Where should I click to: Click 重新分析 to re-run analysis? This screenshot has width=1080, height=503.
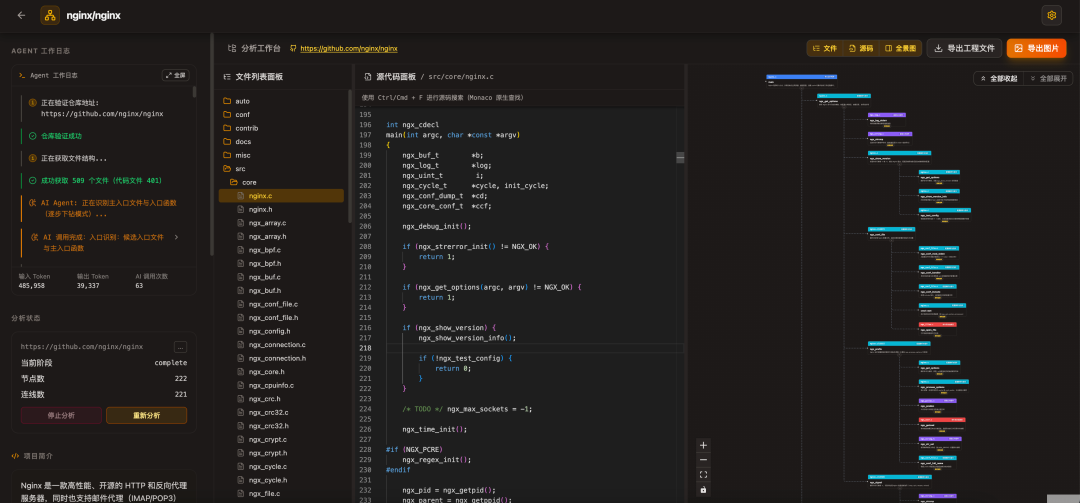[146, 415]
